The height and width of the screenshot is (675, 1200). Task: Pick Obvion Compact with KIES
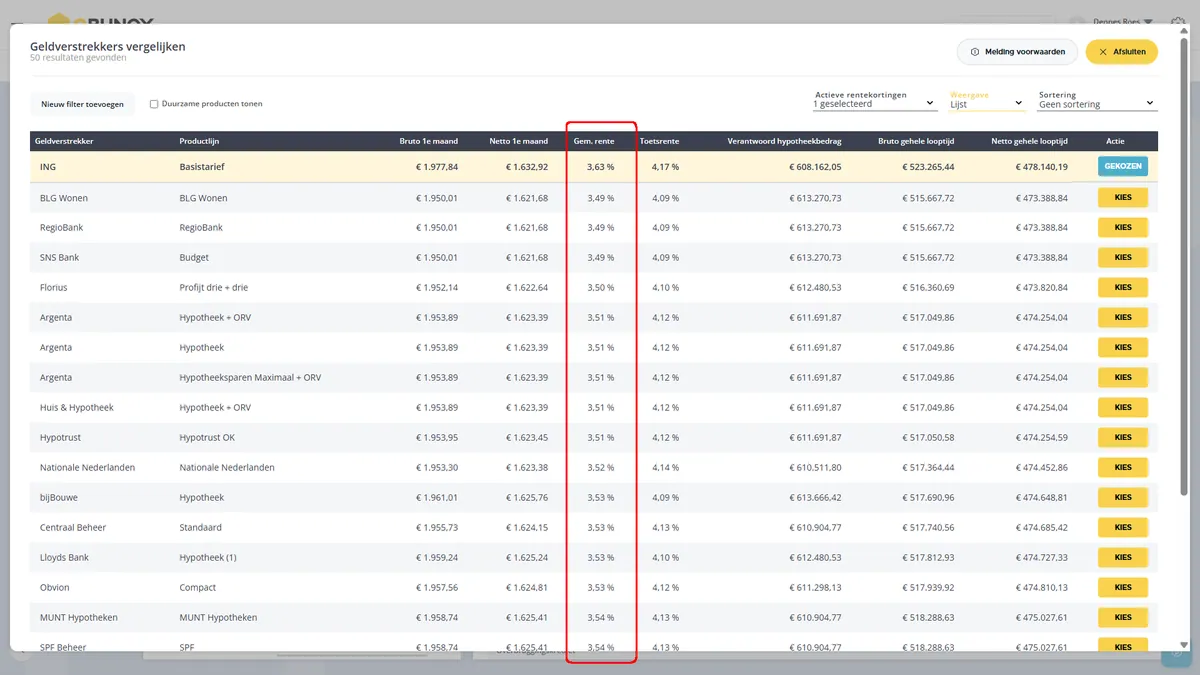click(1123, 588)
